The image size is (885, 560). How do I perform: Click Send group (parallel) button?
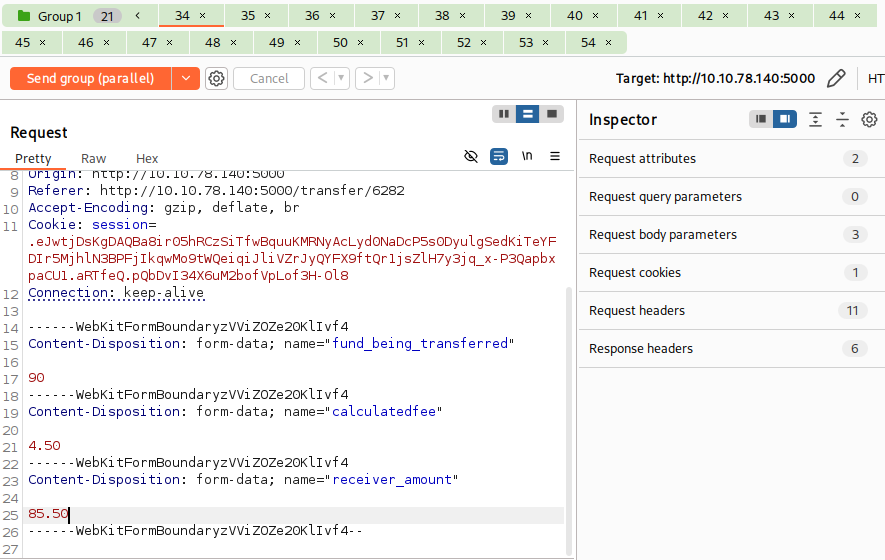click(90, 78)
